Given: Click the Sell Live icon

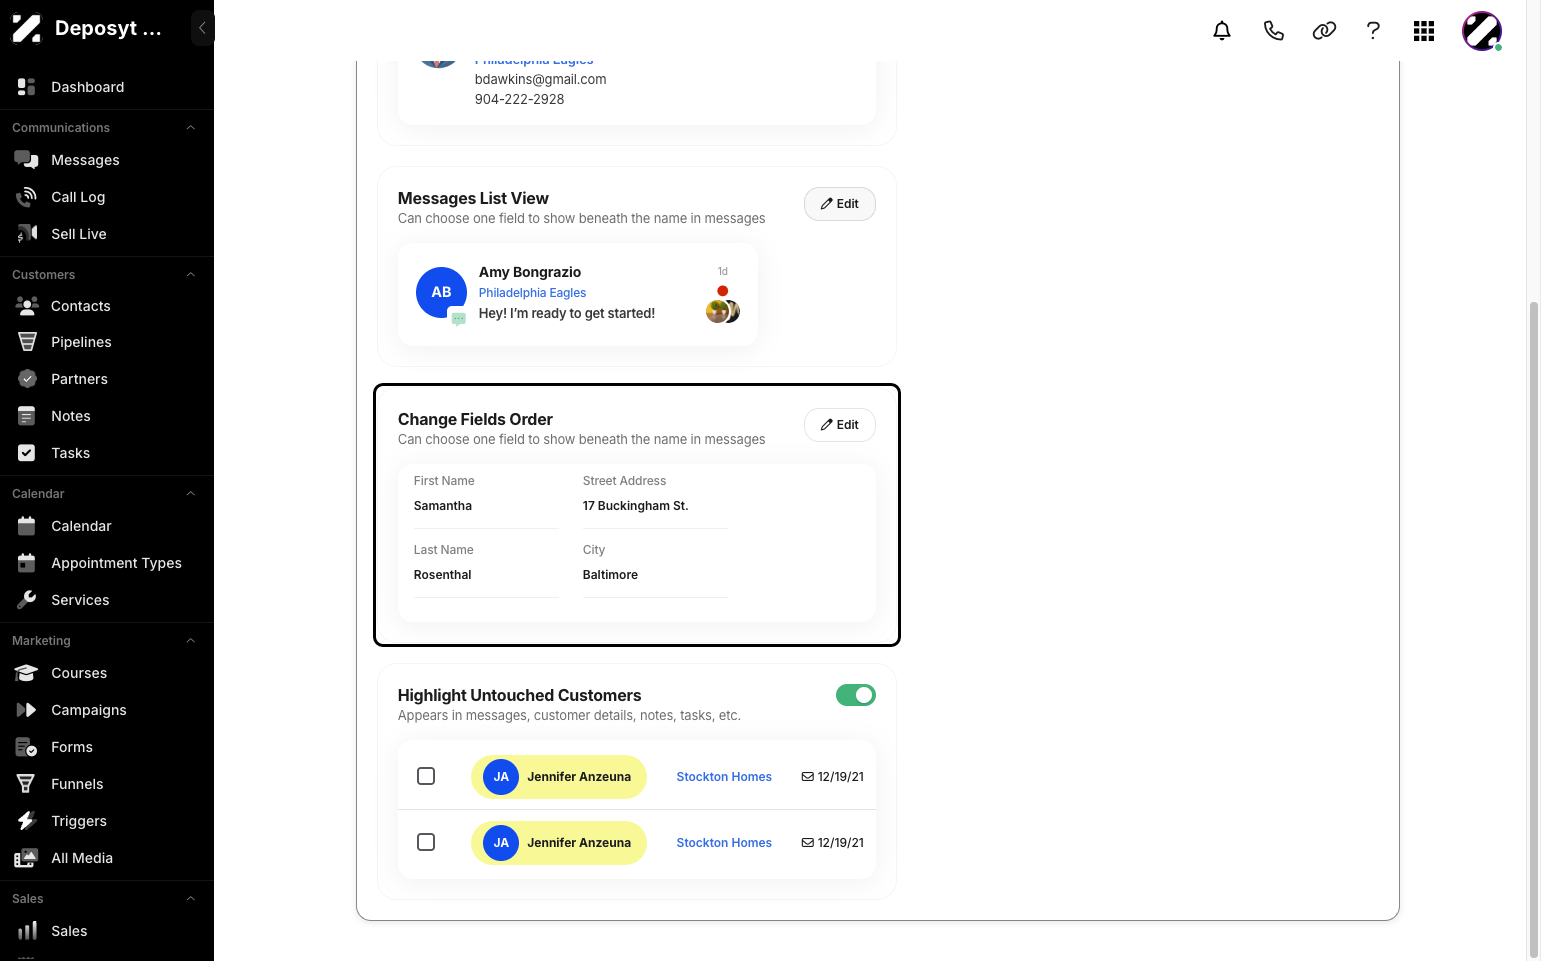Looking at the screenshot, I should pyautogui.click(x=27, y=234).
